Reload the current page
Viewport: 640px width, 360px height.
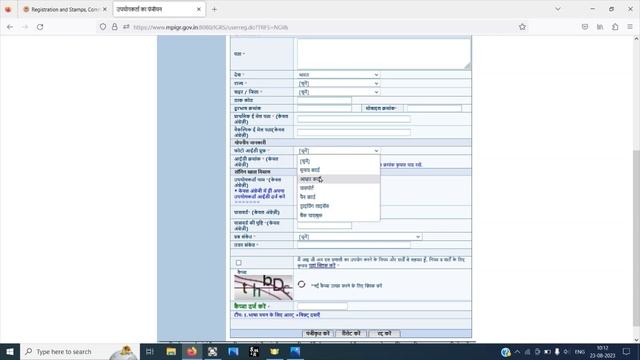click(x=40, y=27)
